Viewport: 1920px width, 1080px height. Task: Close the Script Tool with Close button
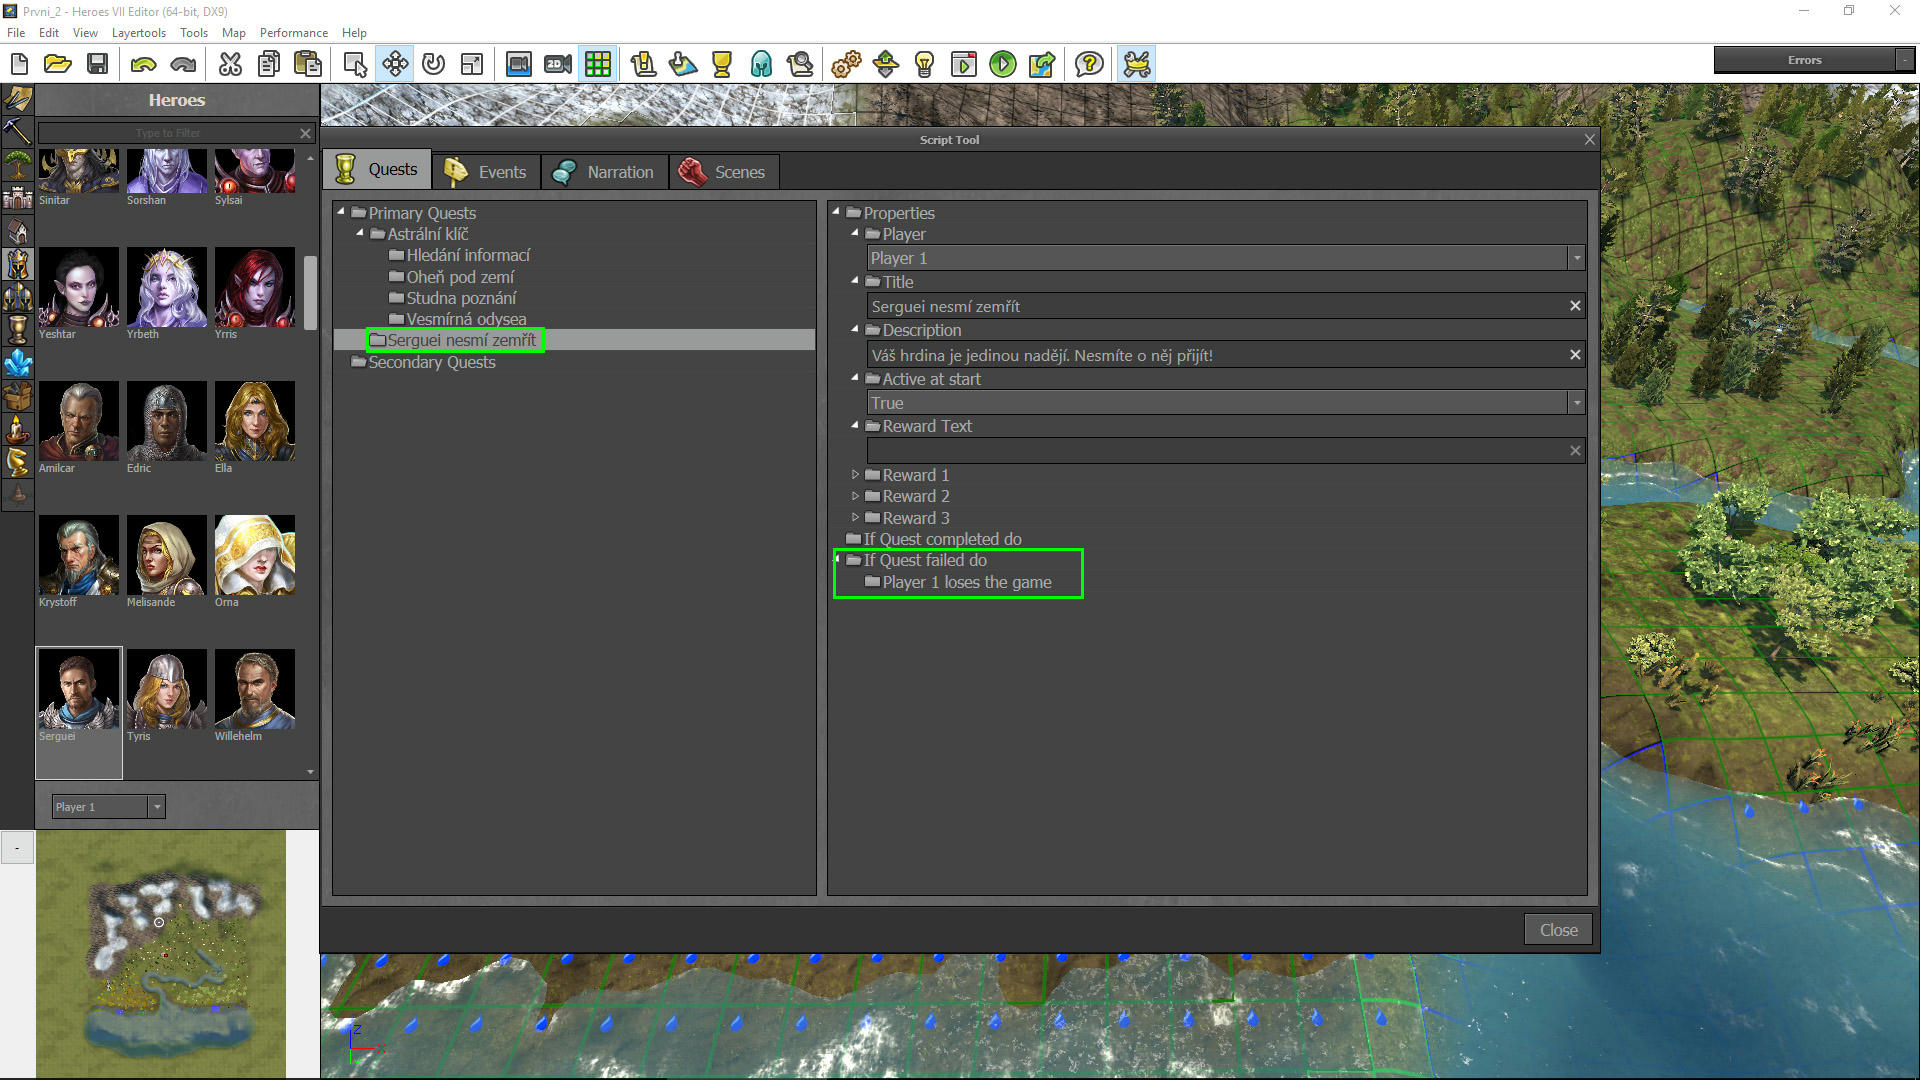pyautogui.click(x=1558, y=930)
